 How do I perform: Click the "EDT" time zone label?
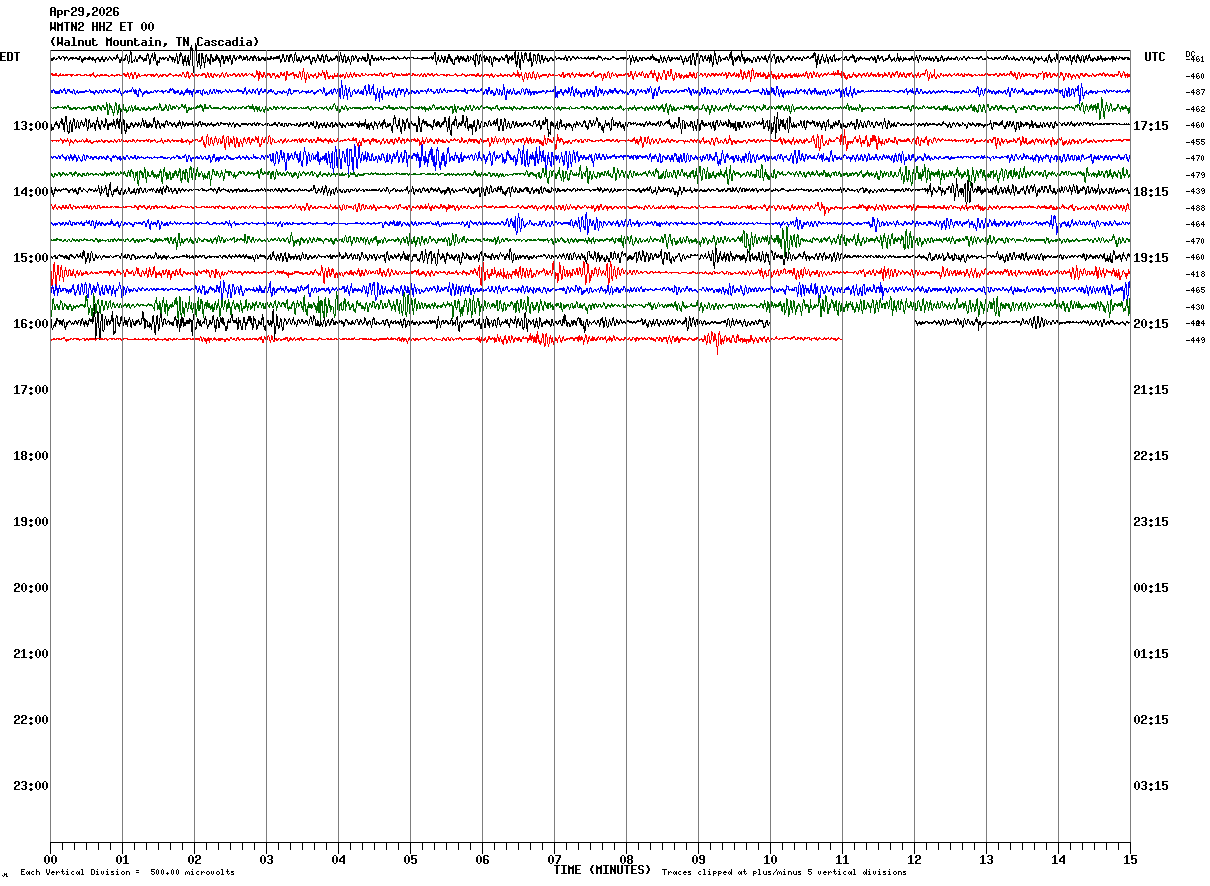[x=10, y=57]
